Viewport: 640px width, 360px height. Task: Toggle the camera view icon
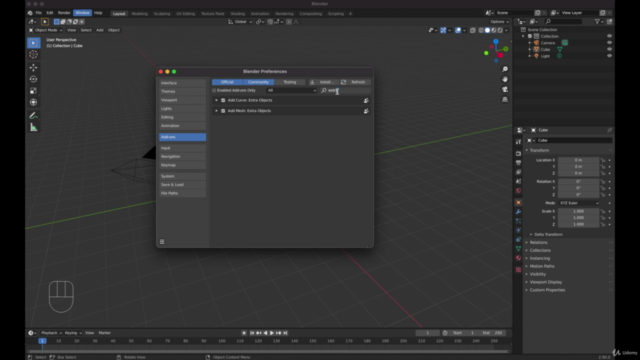coord(505,89)
